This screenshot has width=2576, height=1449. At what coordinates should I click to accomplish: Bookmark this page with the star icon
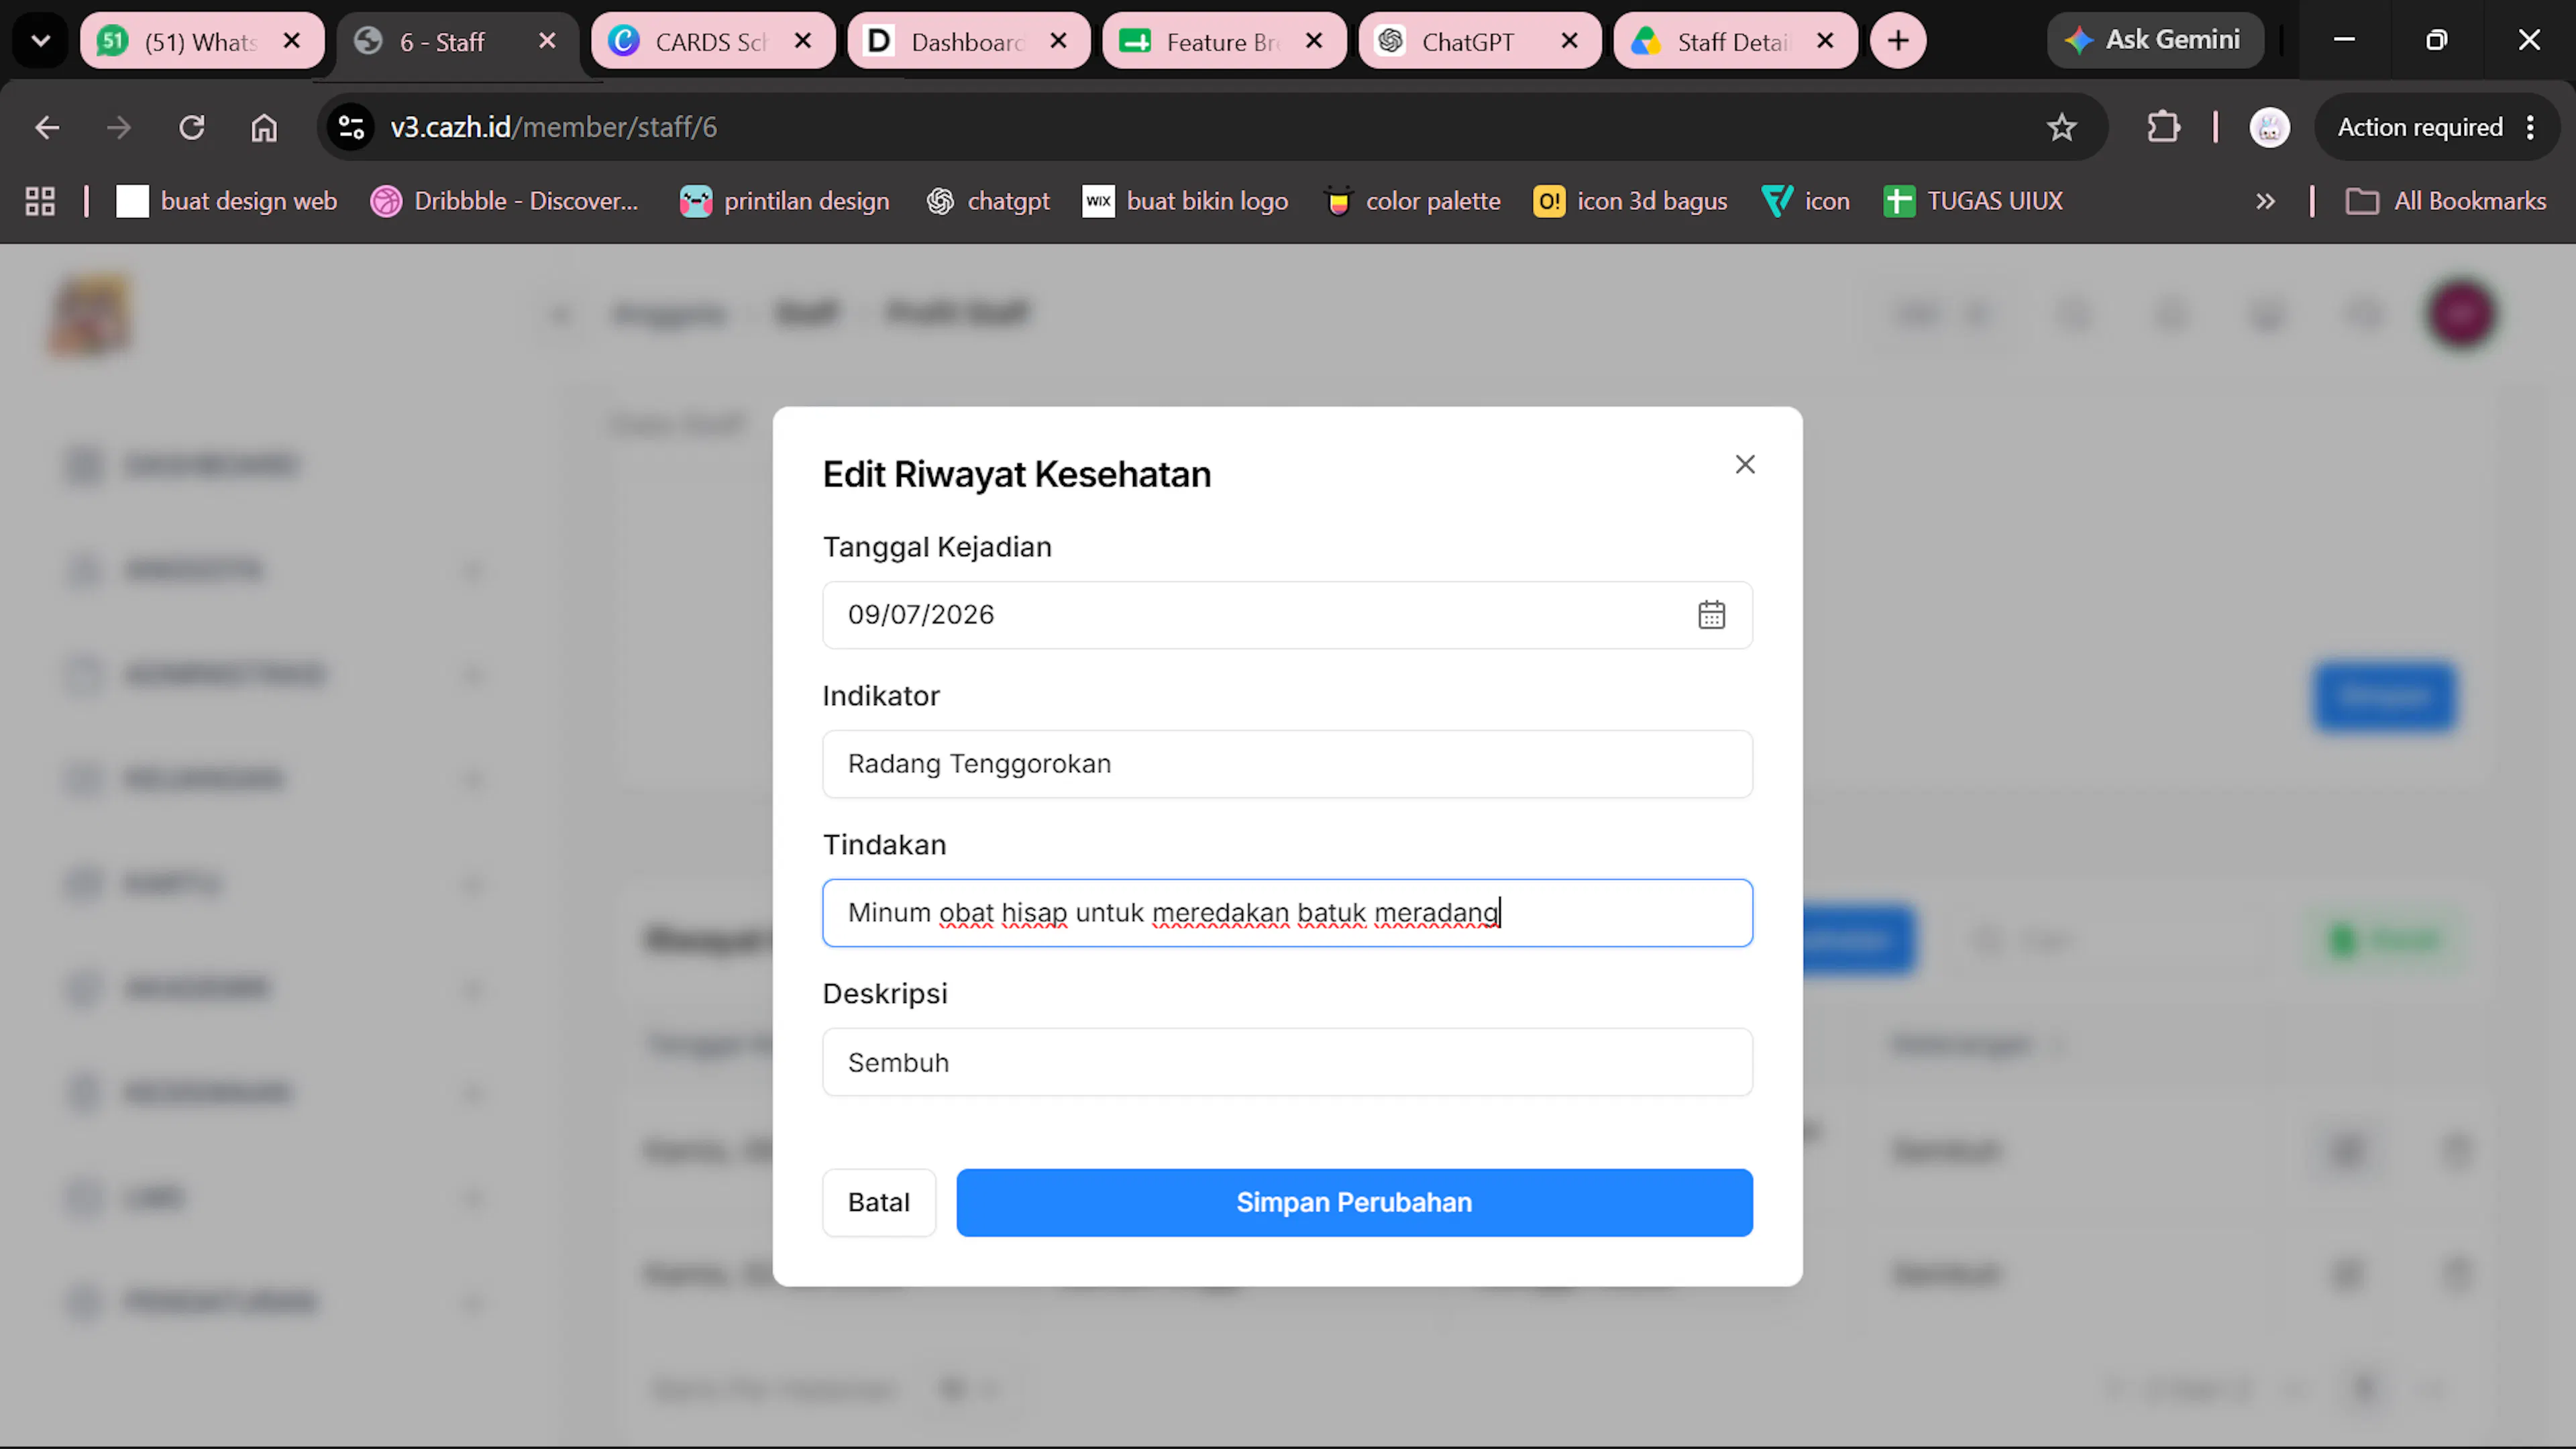pyautogui.click(x=2061, y=127)
